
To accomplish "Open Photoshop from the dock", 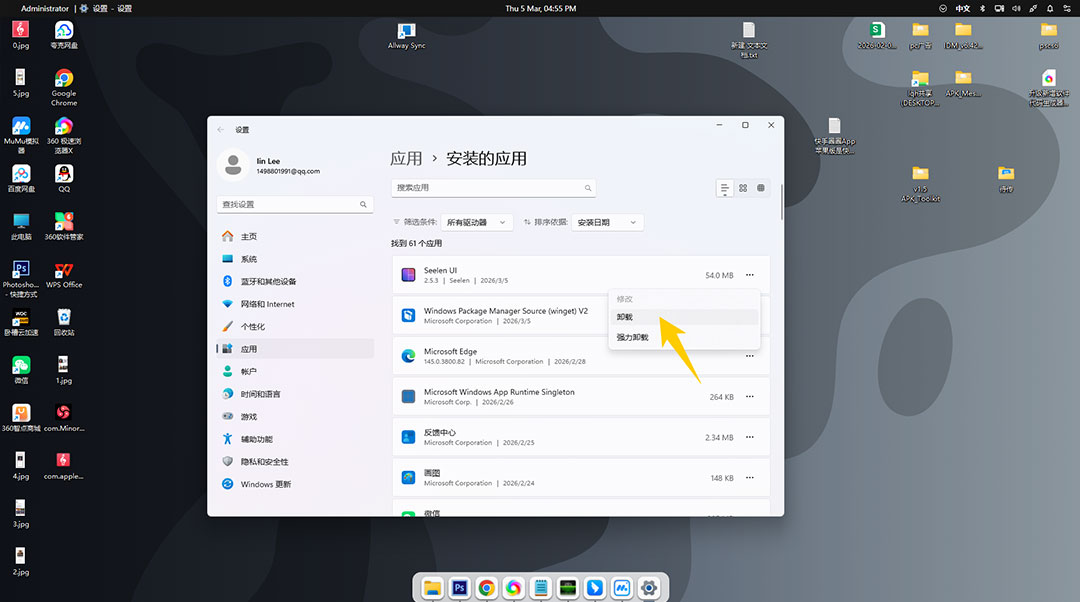I will (459, 588).
